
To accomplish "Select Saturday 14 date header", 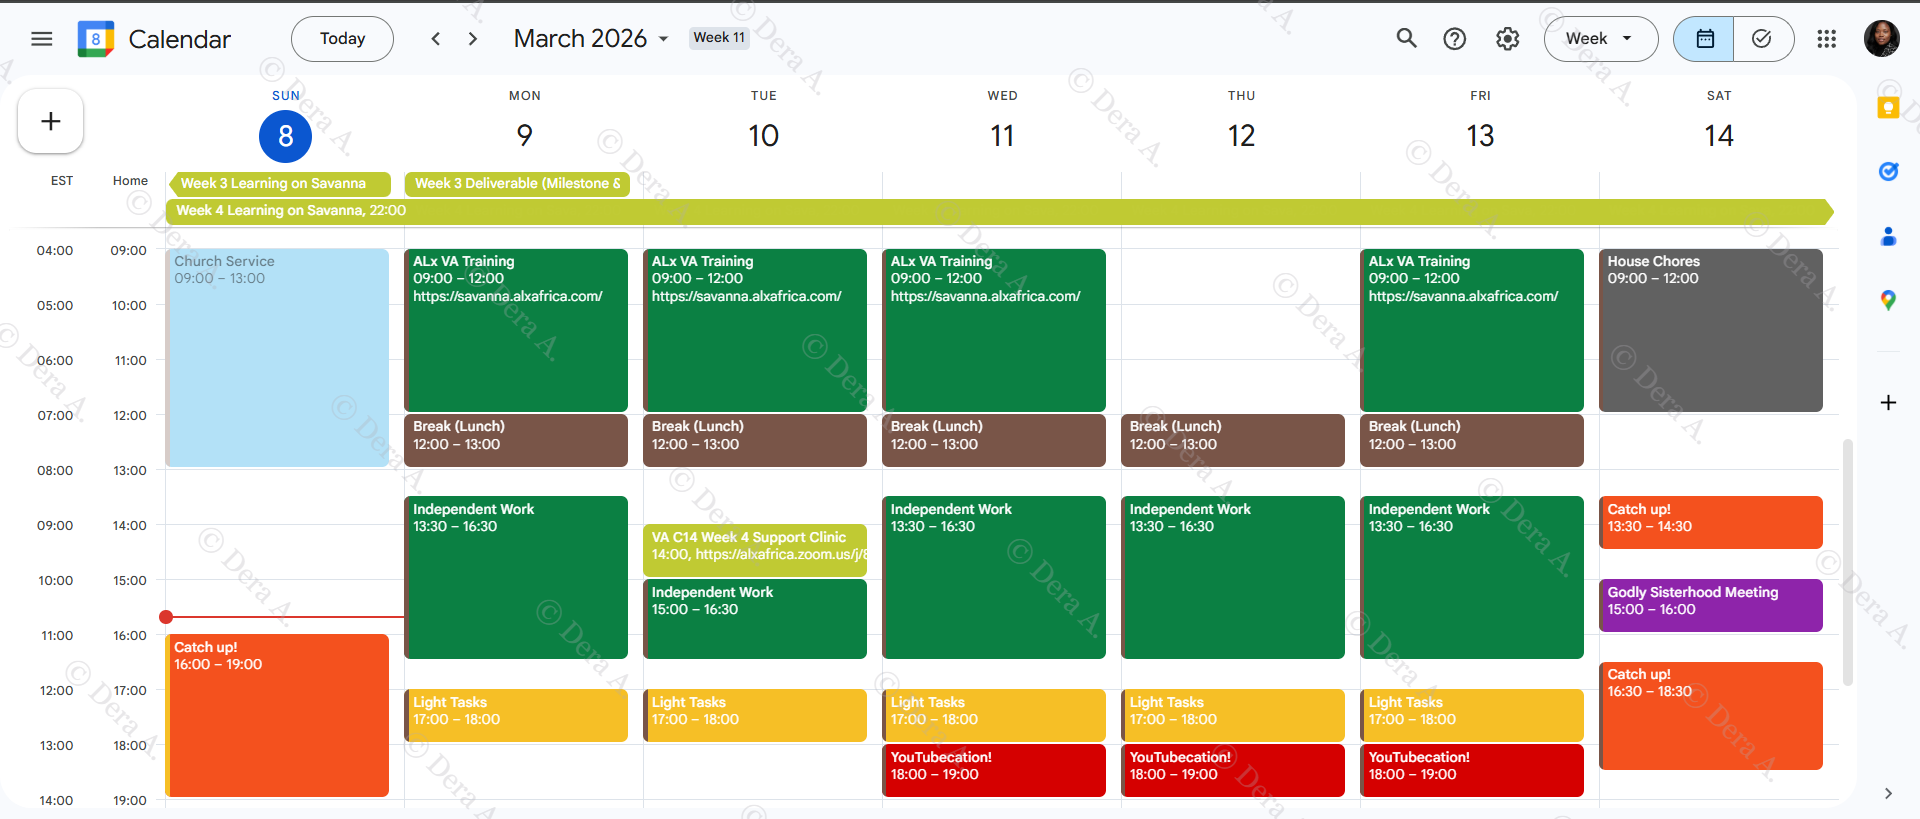I will click(x=1719, y=136).
